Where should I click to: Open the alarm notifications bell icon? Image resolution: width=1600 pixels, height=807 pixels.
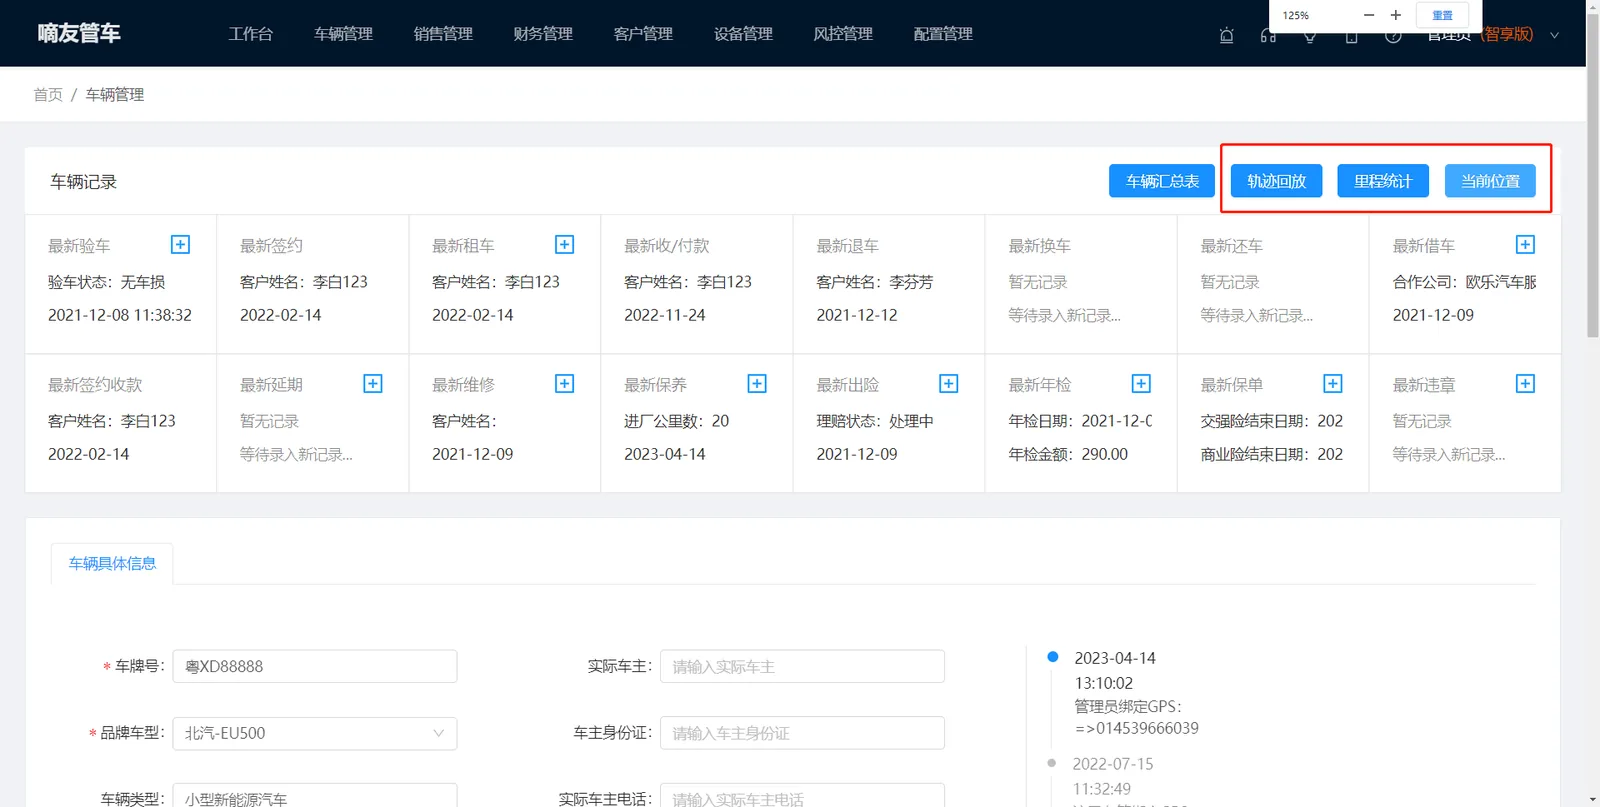[1227, 36]
